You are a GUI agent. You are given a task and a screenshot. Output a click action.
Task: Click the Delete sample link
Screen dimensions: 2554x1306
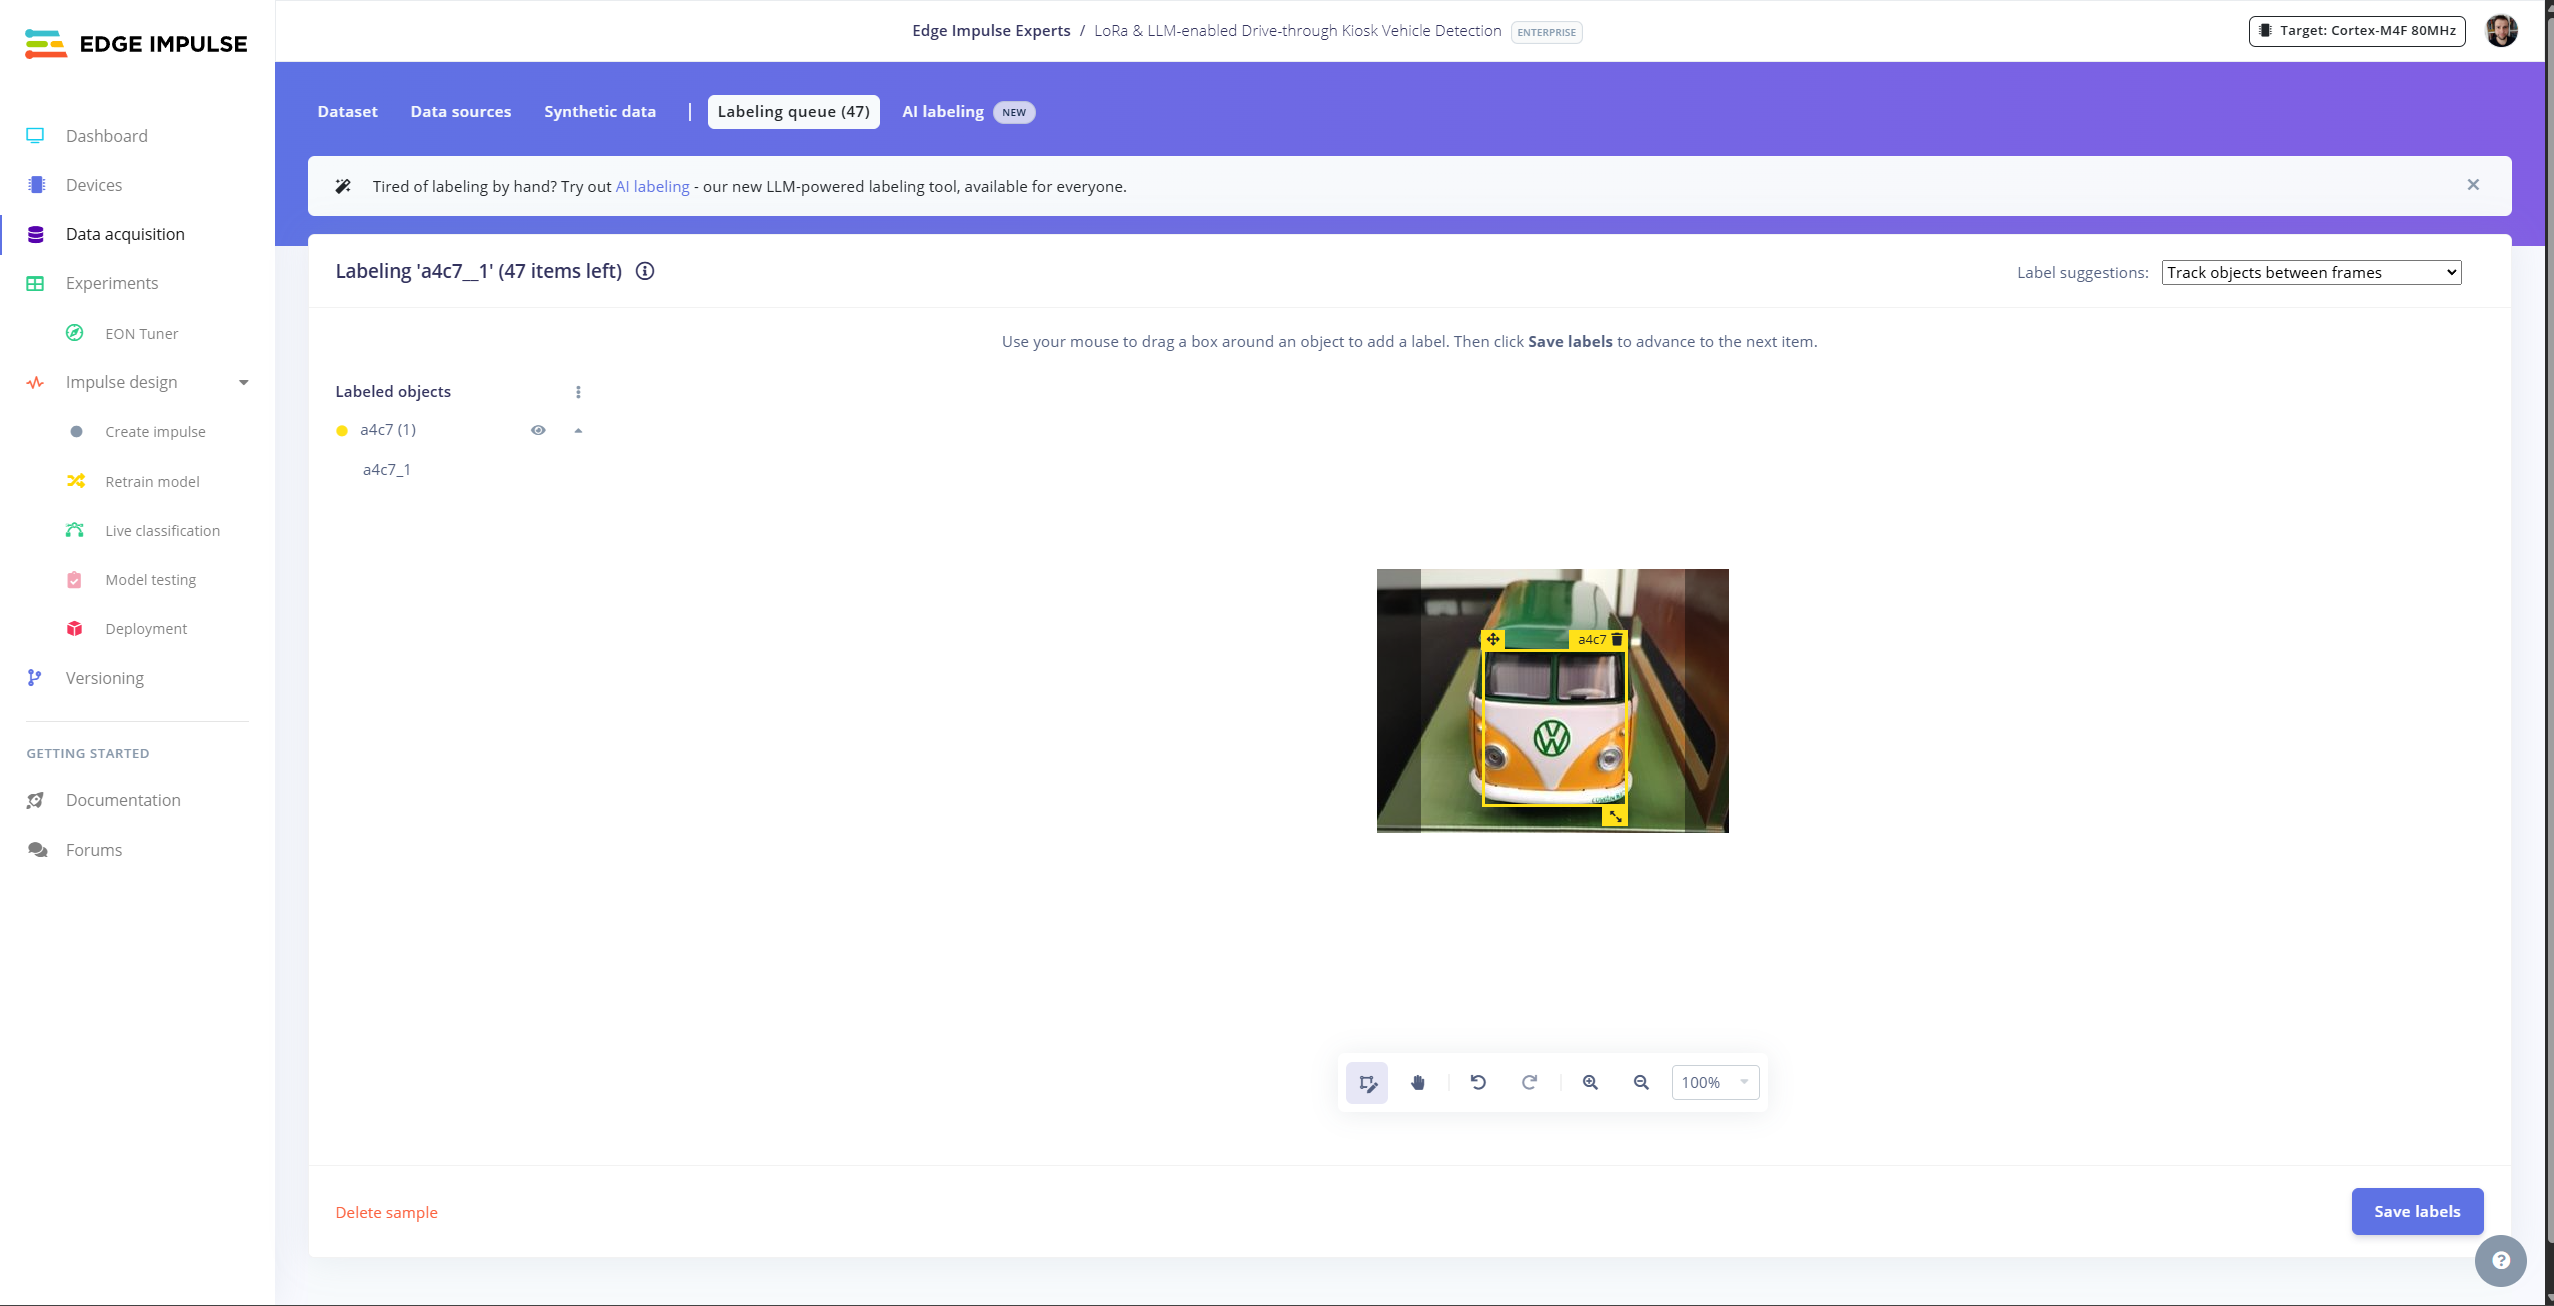coord(386,1212)
